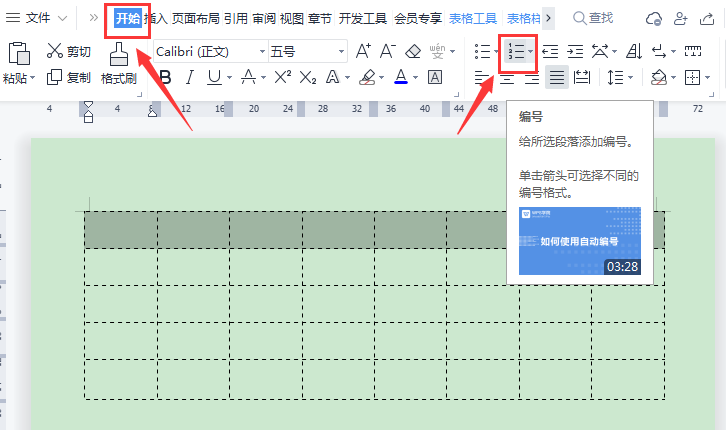Switch to the 引用 tab
The width and height of the screenshot is (726, 430).
tap(236, 19)
